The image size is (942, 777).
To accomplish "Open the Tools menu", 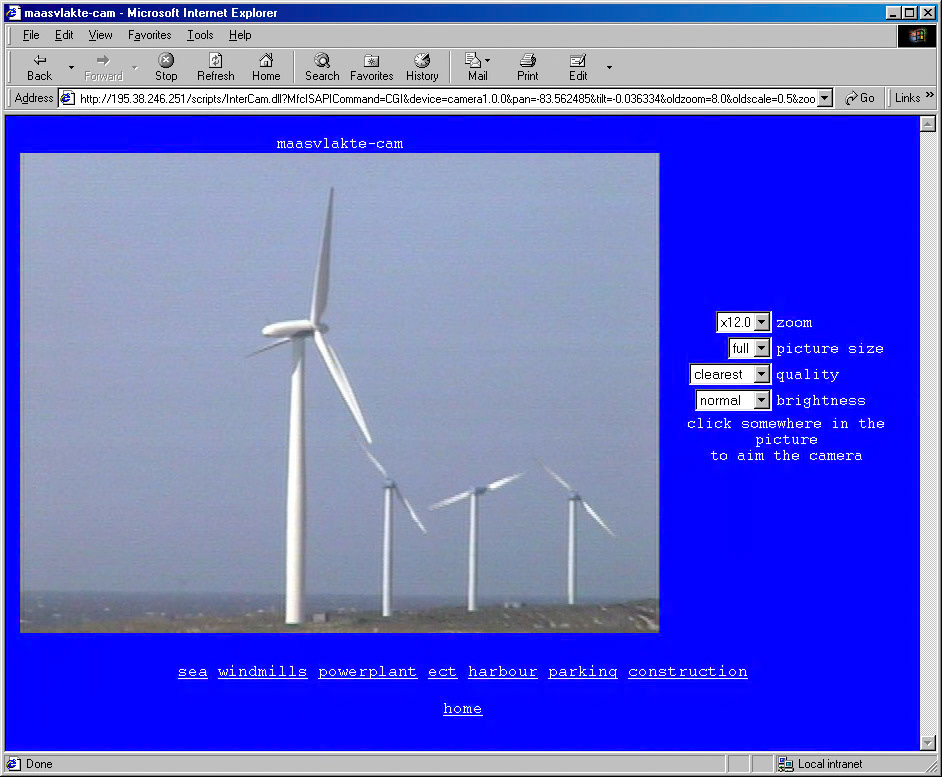I will (x=199, y=35).
